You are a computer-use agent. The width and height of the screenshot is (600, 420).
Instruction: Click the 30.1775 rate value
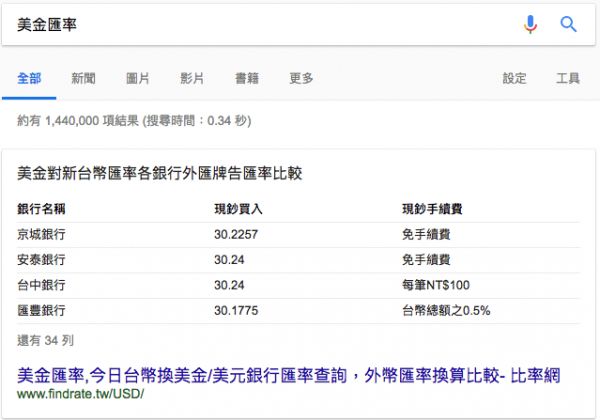[236, 310]
